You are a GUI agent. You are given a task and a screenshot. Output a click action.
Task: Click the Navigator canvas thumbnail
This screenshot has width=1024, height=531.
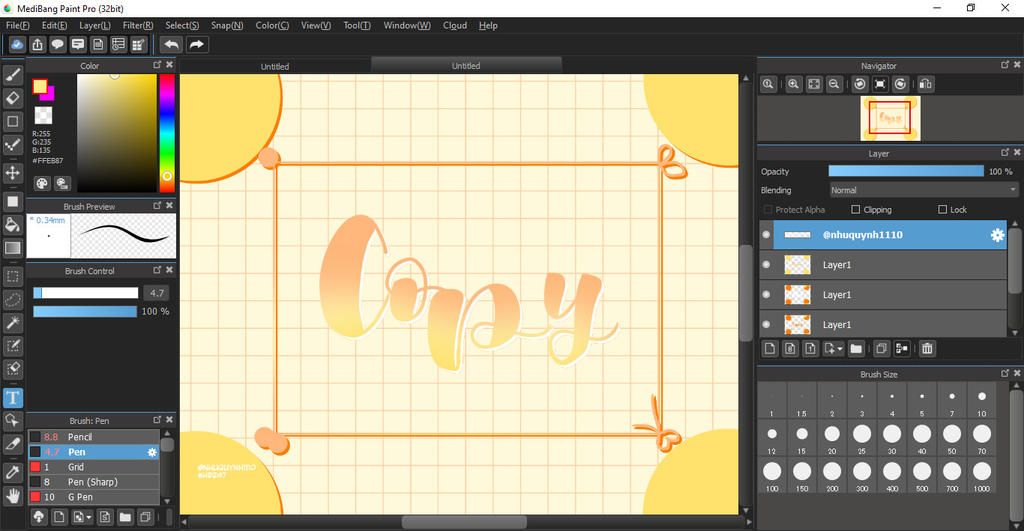coord(890,118)
